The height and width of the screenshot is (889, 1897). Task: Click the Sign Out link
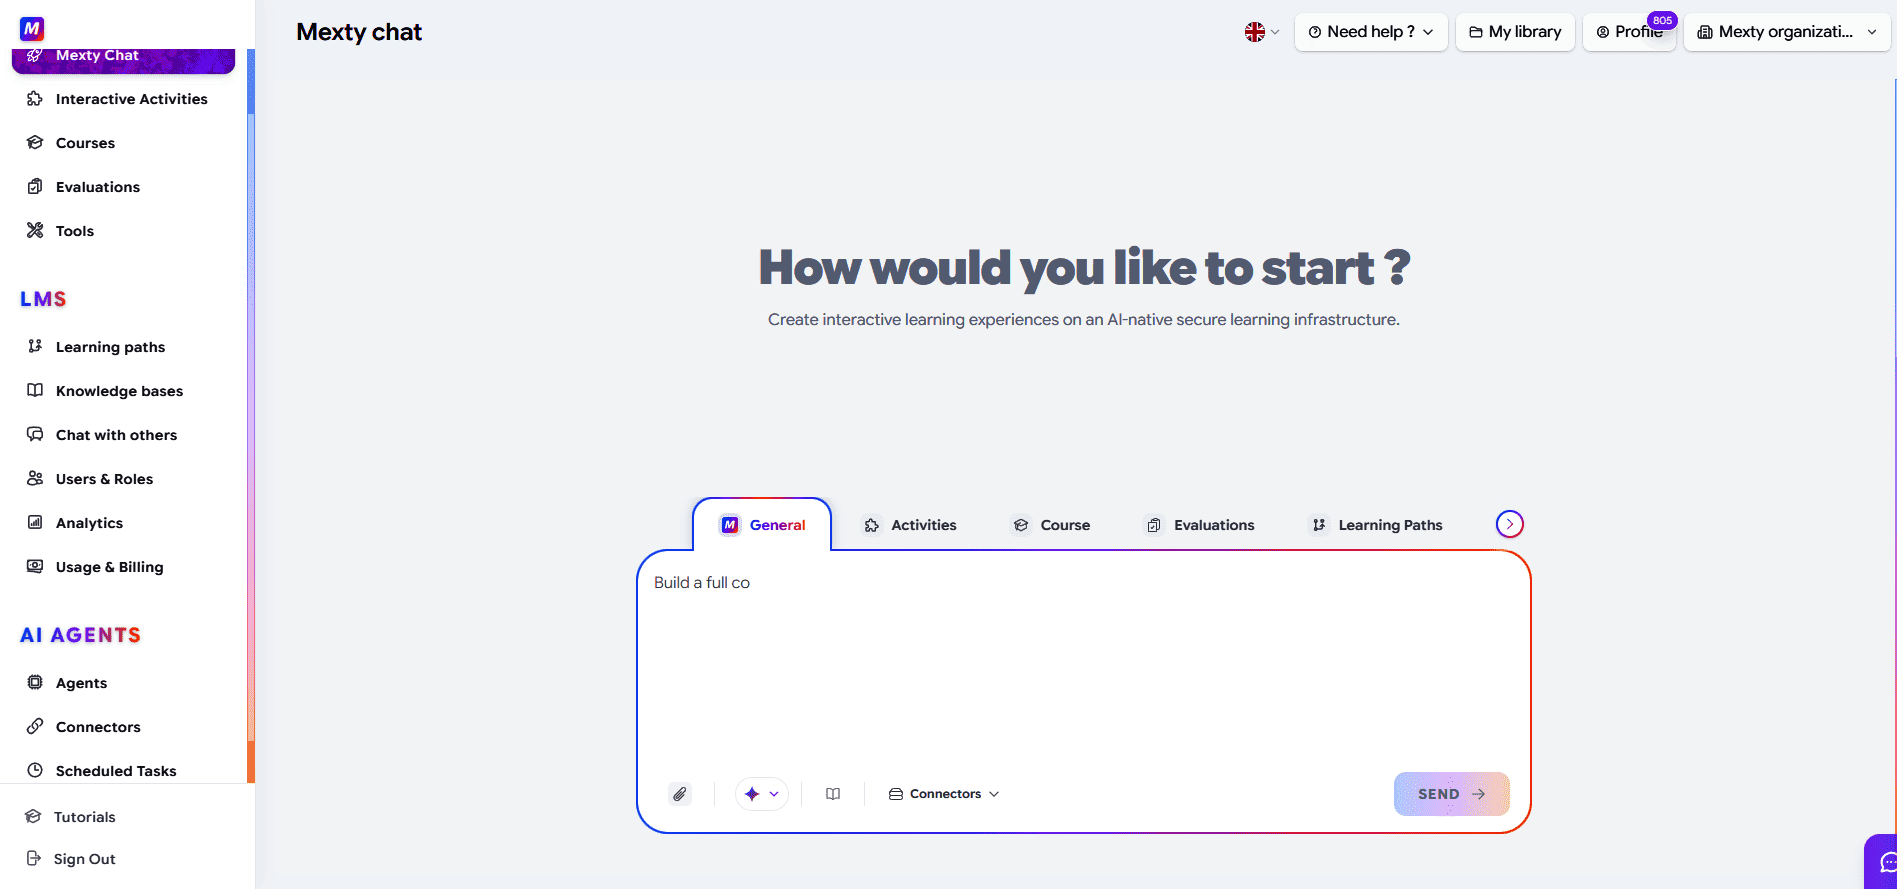click(84, 859)
